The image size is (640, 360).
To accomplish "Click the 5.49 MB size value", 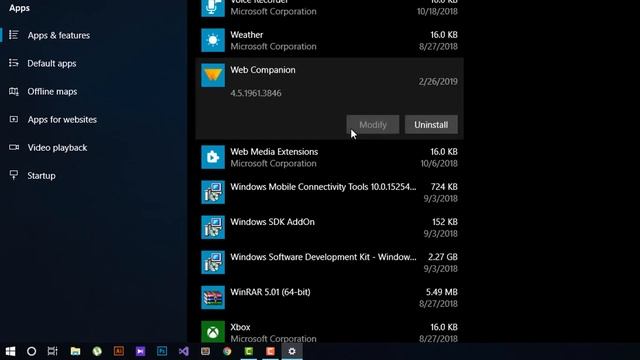I will coord(442,292).
